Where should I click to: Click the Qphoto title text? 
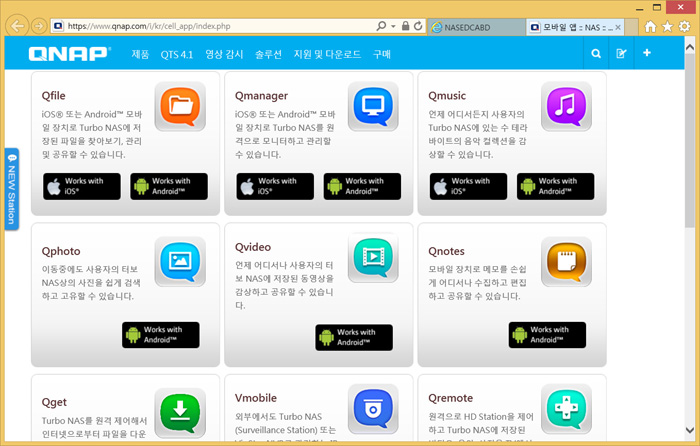[x=61, y=251]
